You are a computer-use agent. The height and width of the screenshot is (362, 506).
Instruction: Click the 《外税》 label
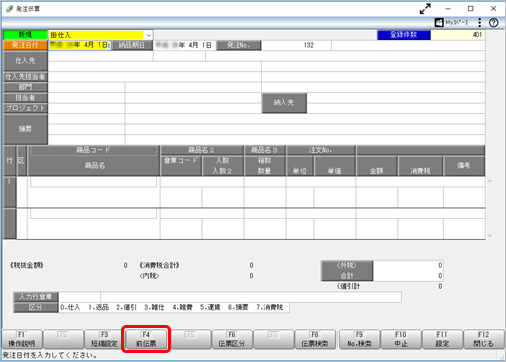tap(347, 266)
